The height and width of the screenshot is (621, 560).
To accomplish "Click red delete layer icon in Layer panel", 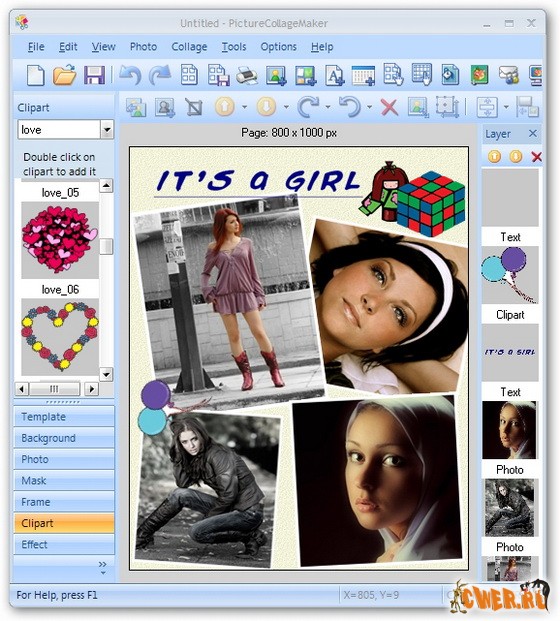I will coord(536,157).
